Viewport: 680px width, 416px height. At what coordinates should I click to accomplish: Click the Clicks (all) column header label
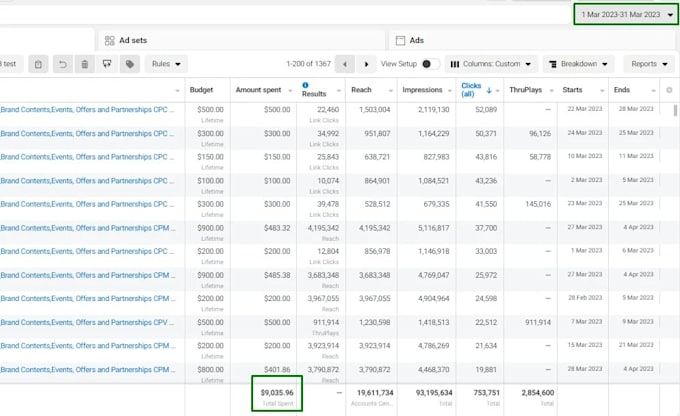point(471,90)
